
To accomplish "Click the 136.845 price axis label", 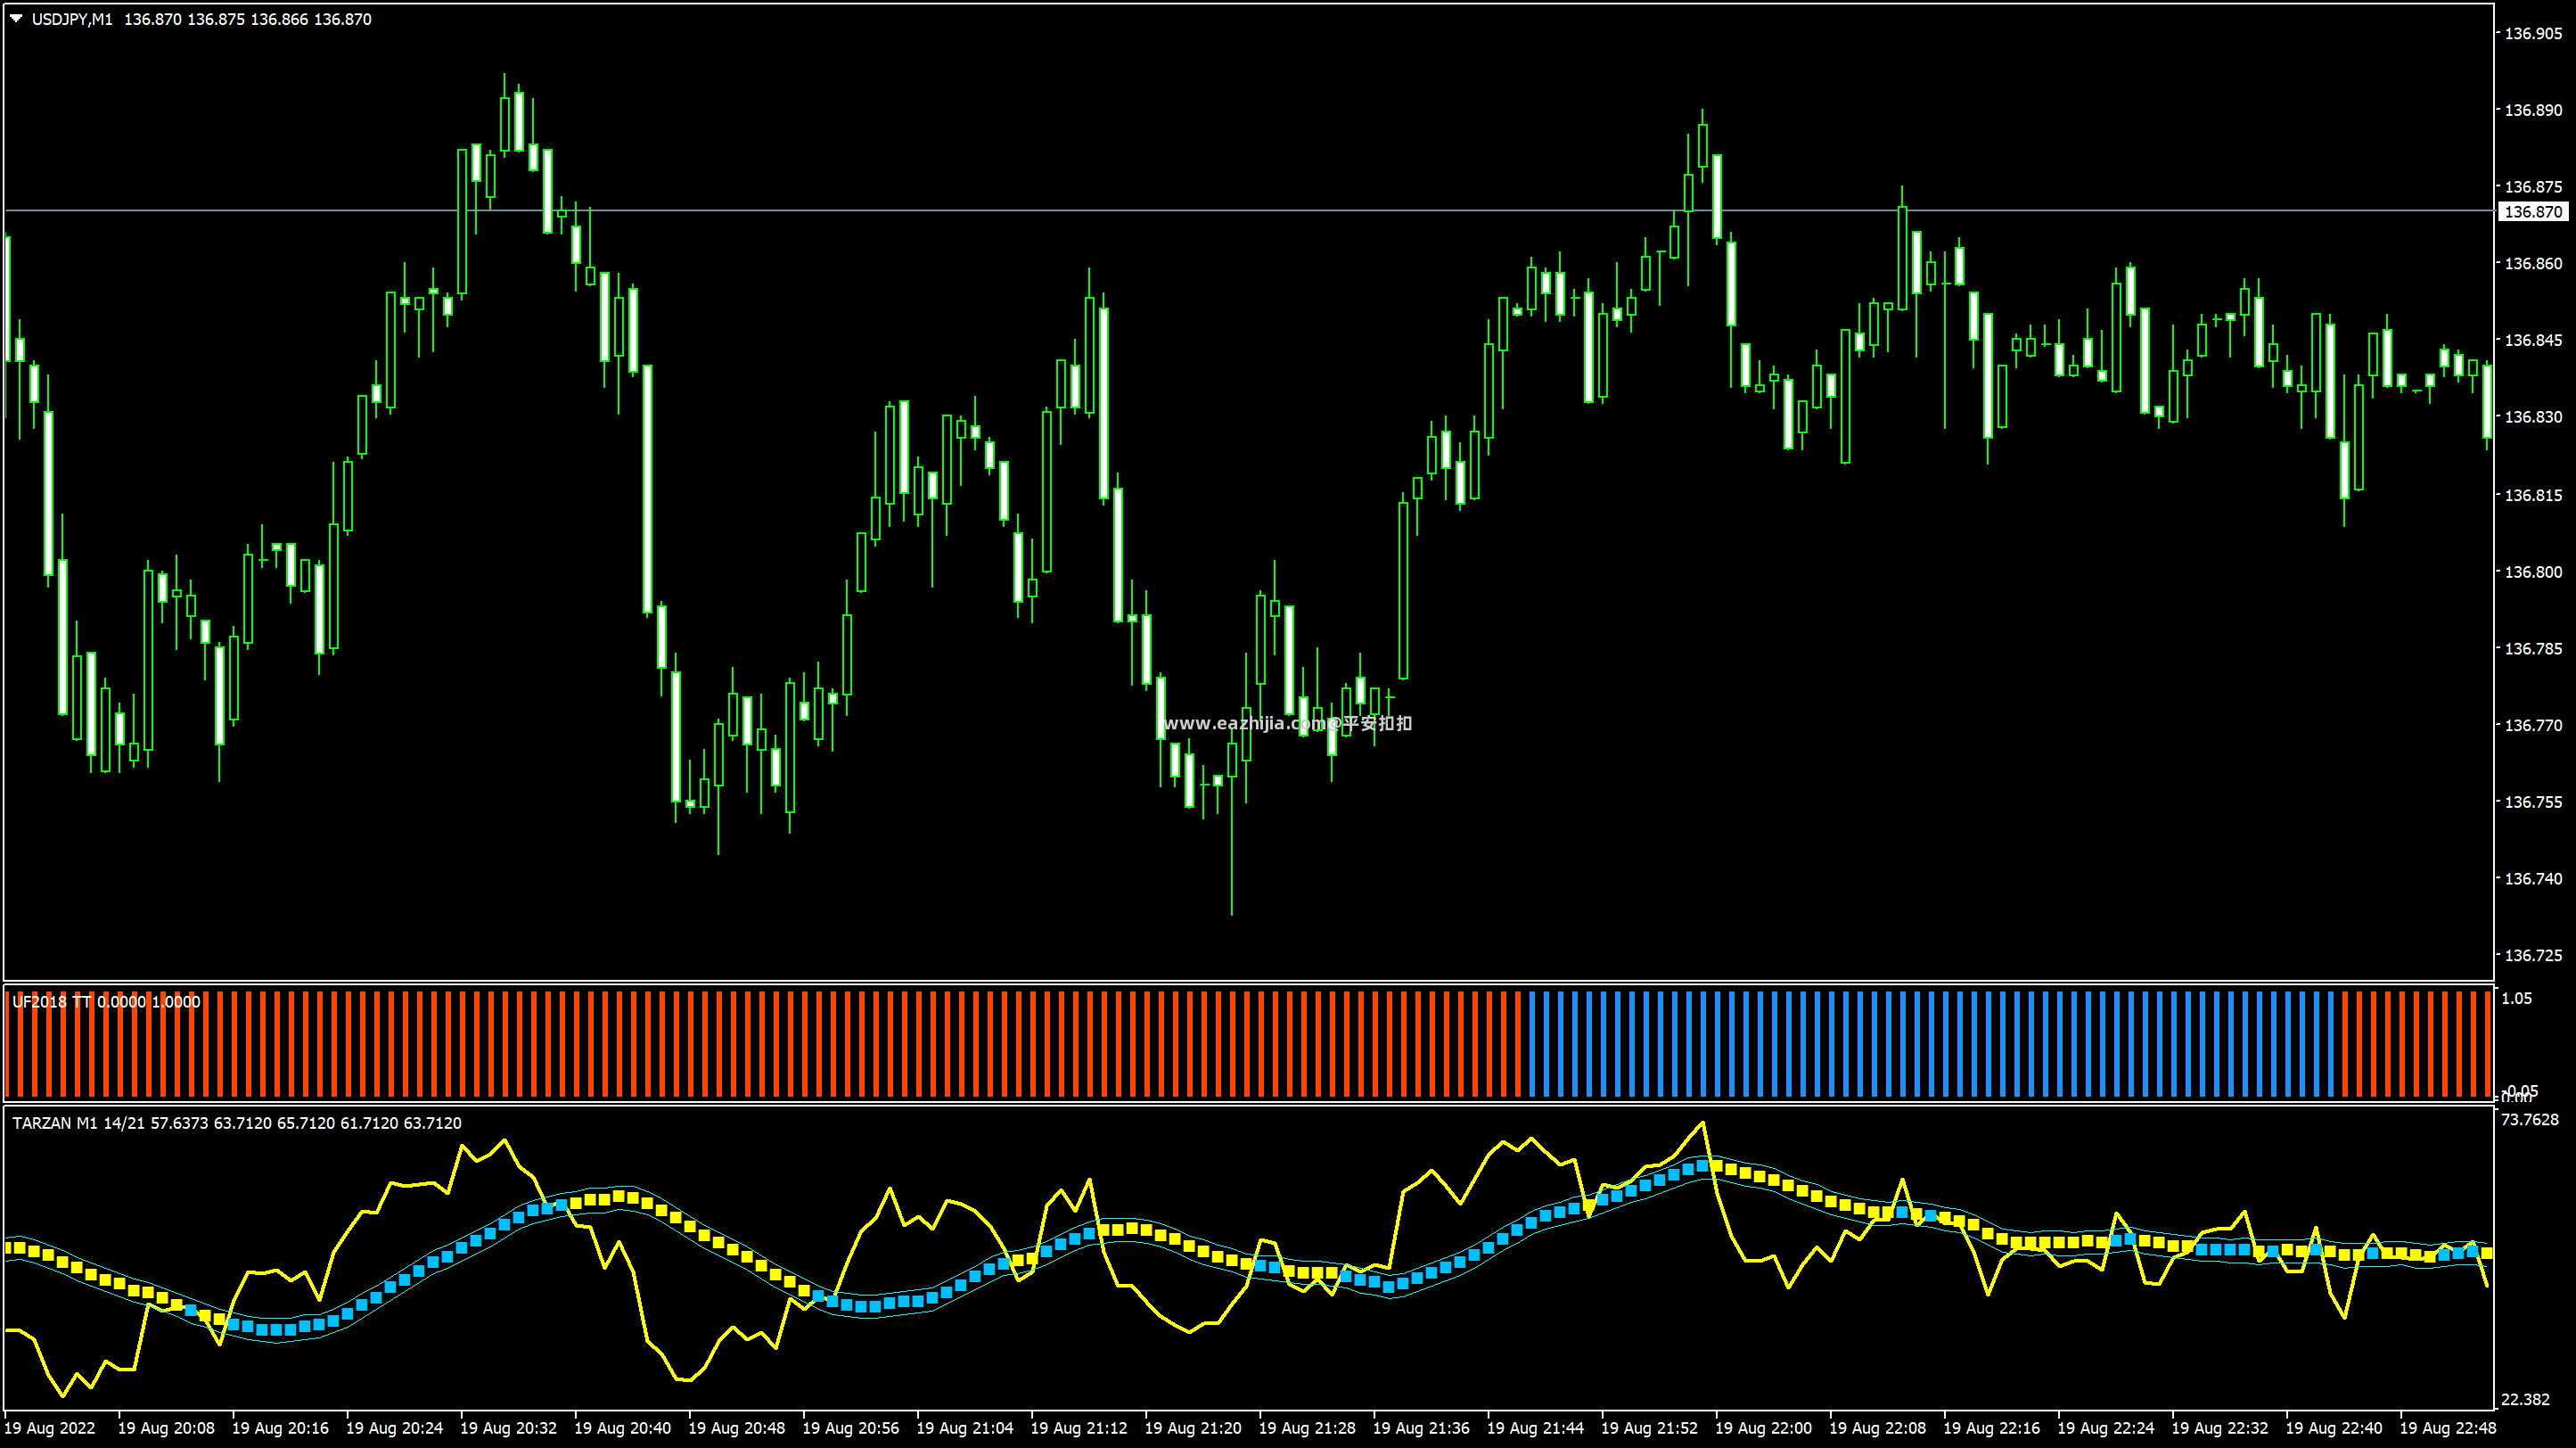I will point(2533,341).
